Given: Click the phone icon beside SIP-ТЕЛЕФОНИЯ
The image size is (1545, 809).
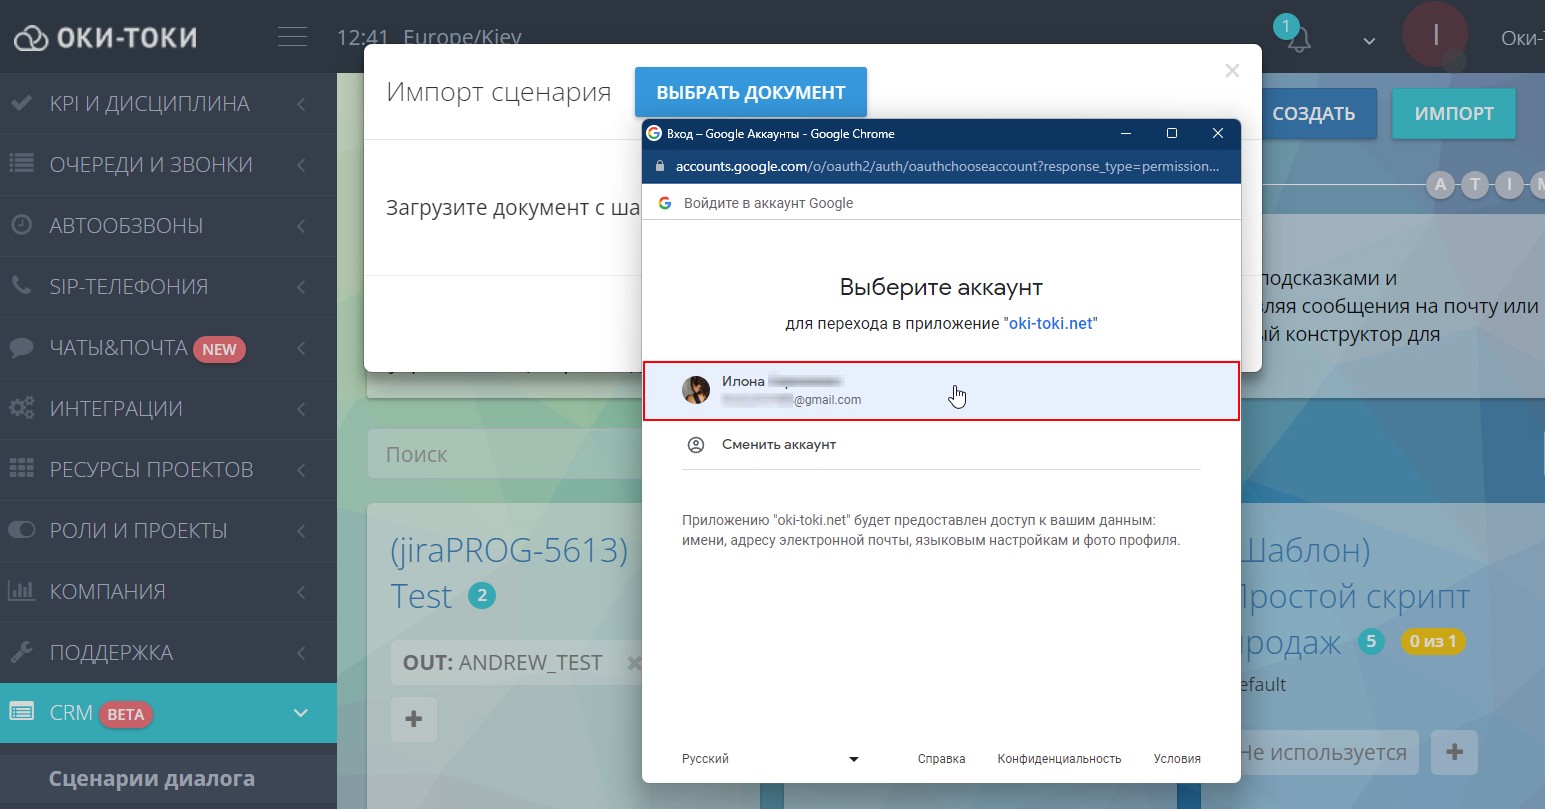Looking at the screenshot, I should (21, 286).
